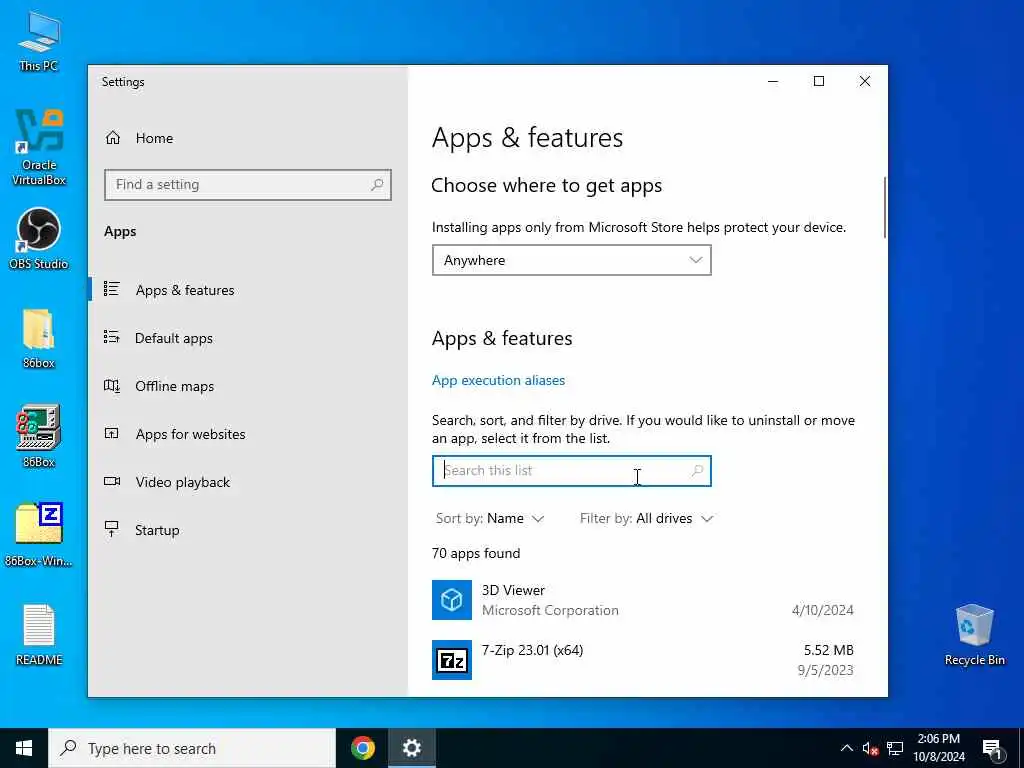The width and height of the screenshot is (1024, 768).
Task: Click the magnifier icon in Find a setting box
Action: pyautogui.click(x=377, y=185)
